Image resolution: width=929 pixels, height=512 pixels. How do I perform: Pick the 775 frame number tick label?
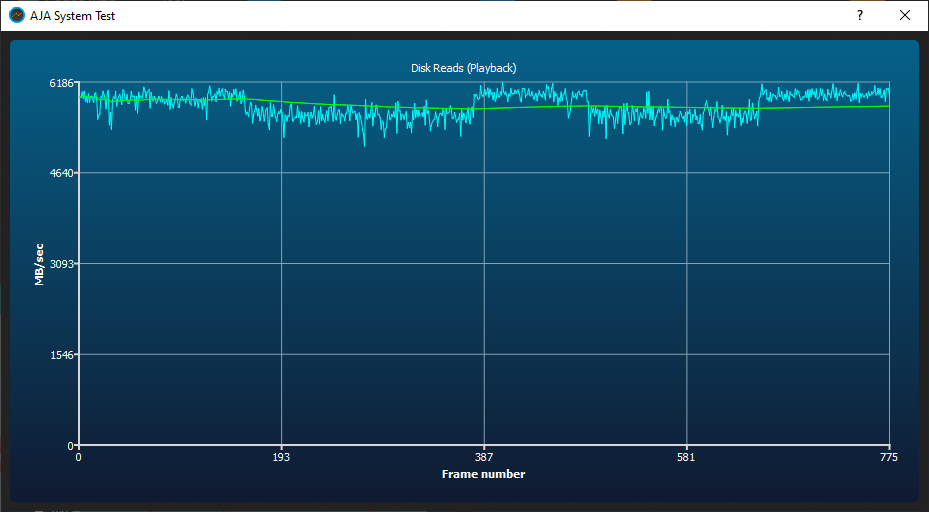point(888,458)
